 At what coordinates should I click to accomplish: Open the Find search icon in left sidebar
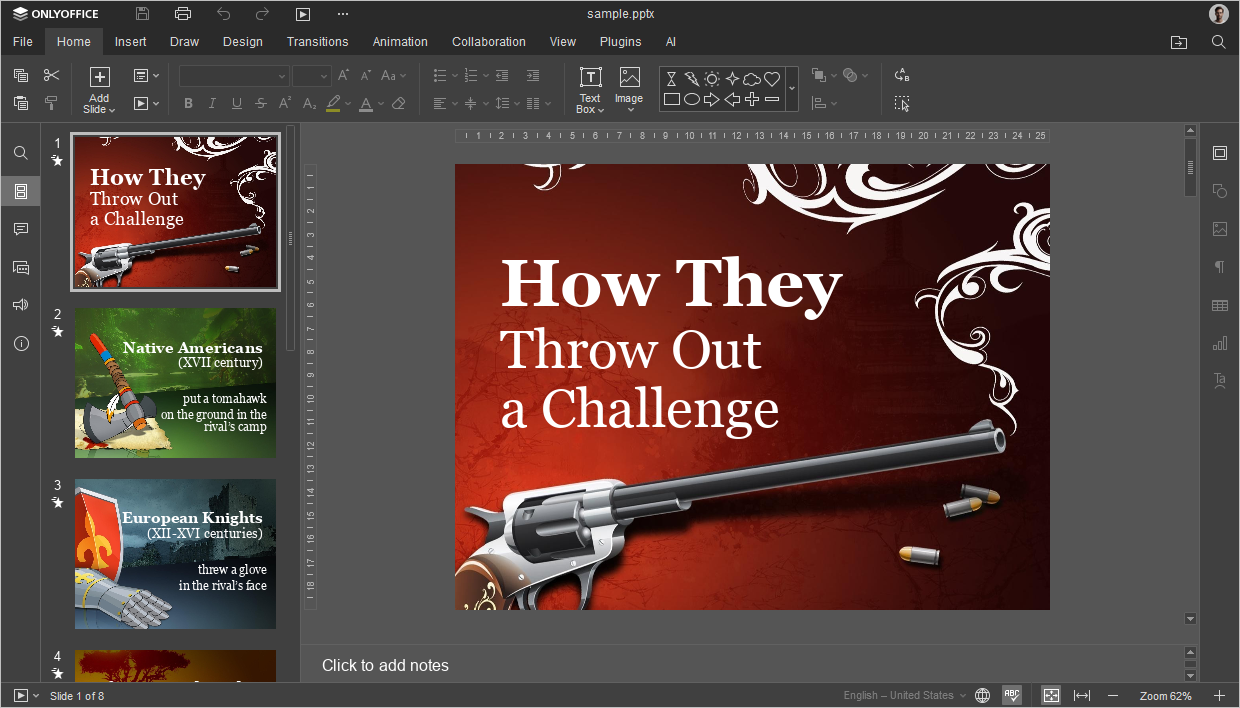(x=20, y=153)
